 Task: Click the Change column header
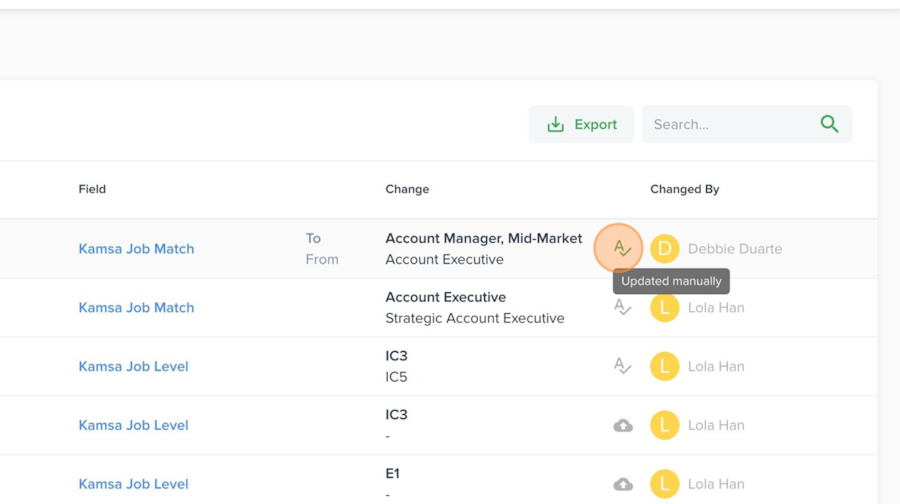pos(407,189)
